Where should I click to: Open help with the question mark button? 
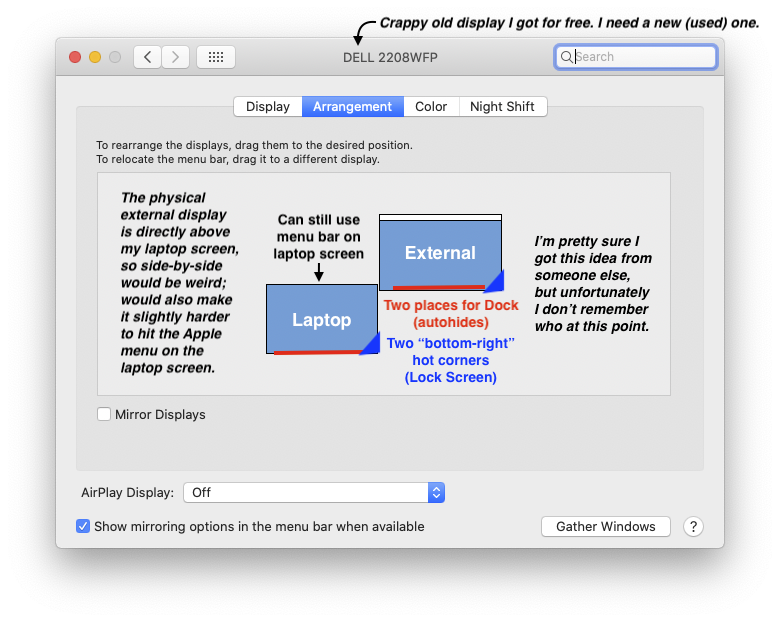click(693, 526)
